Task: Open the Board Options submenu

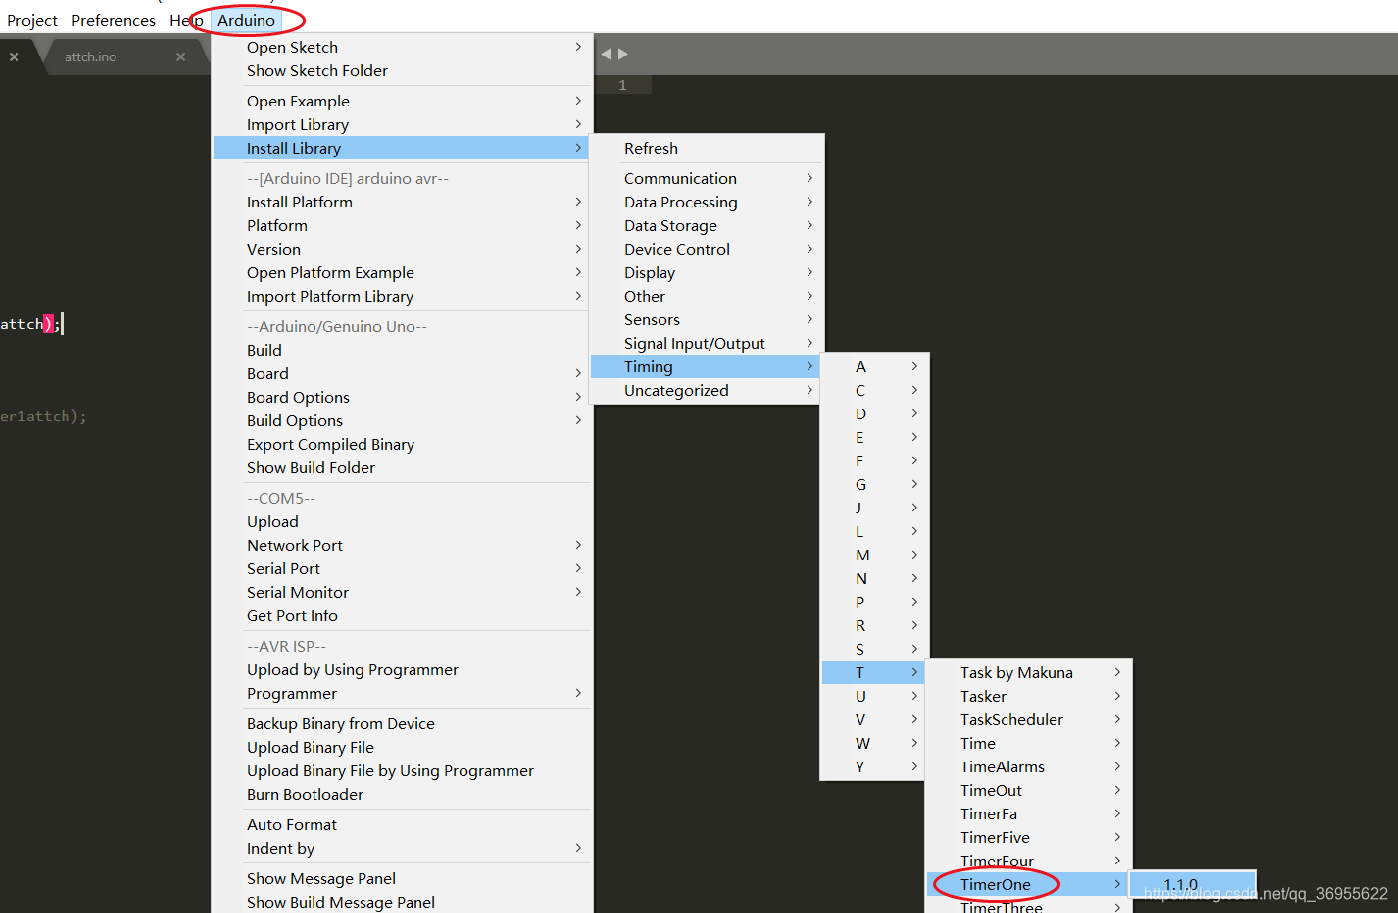Action: tap(401, 398)
